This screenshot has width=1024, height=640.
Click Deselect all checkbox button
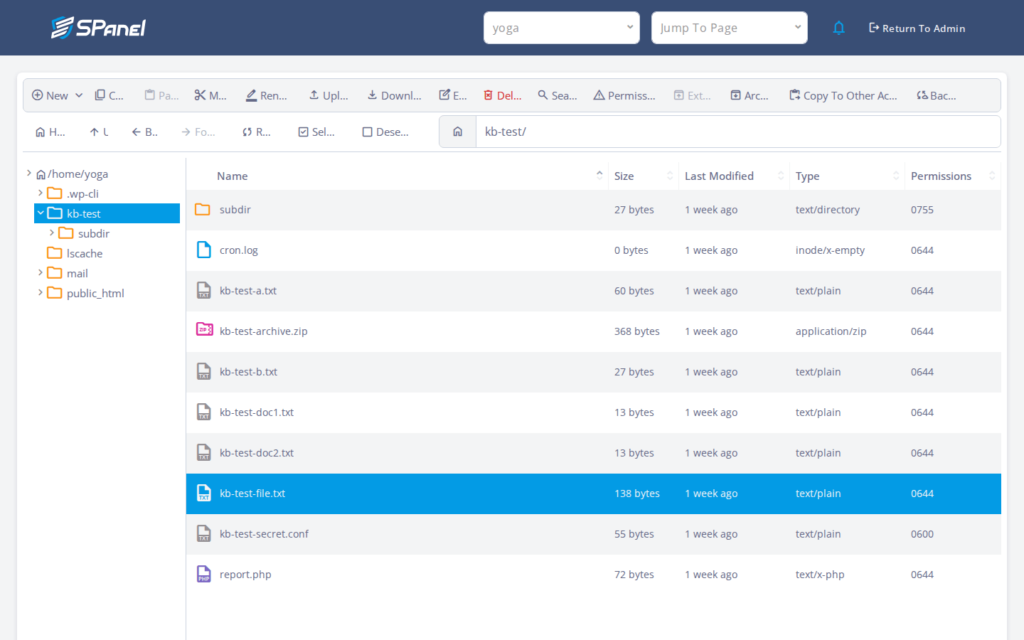point(385,132)
